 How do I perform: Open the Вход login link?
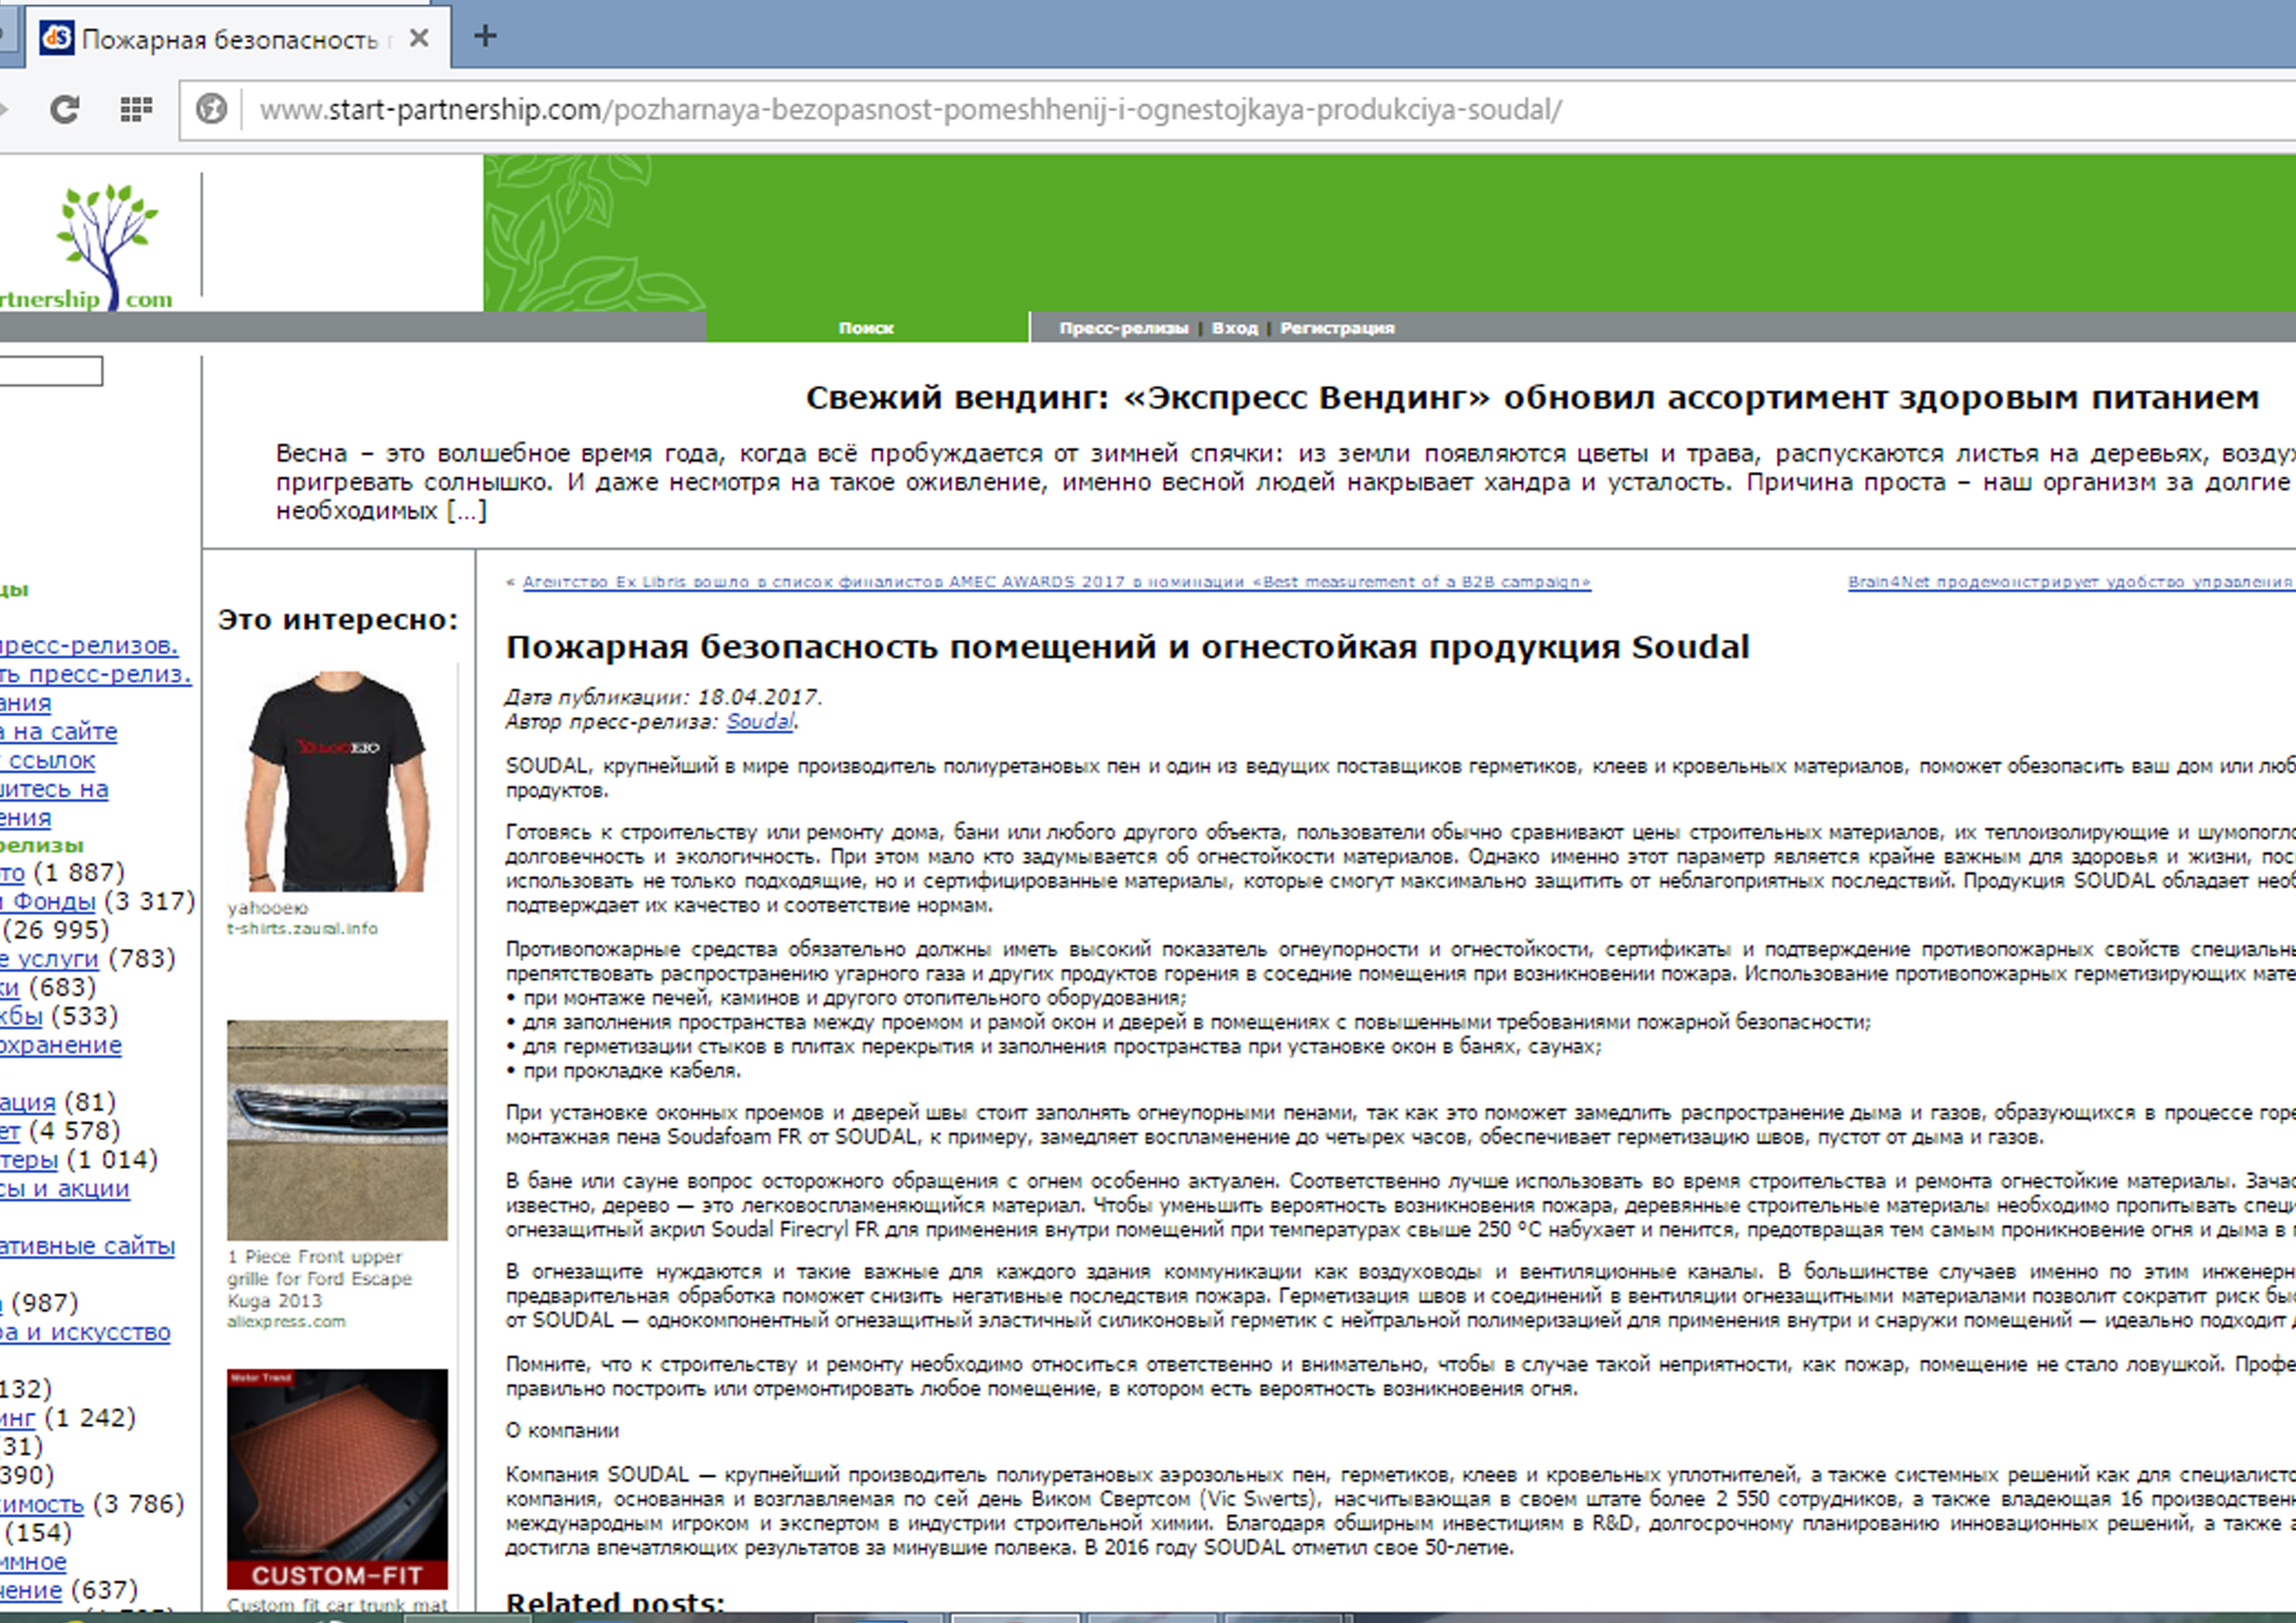[x=1235, y=328]
